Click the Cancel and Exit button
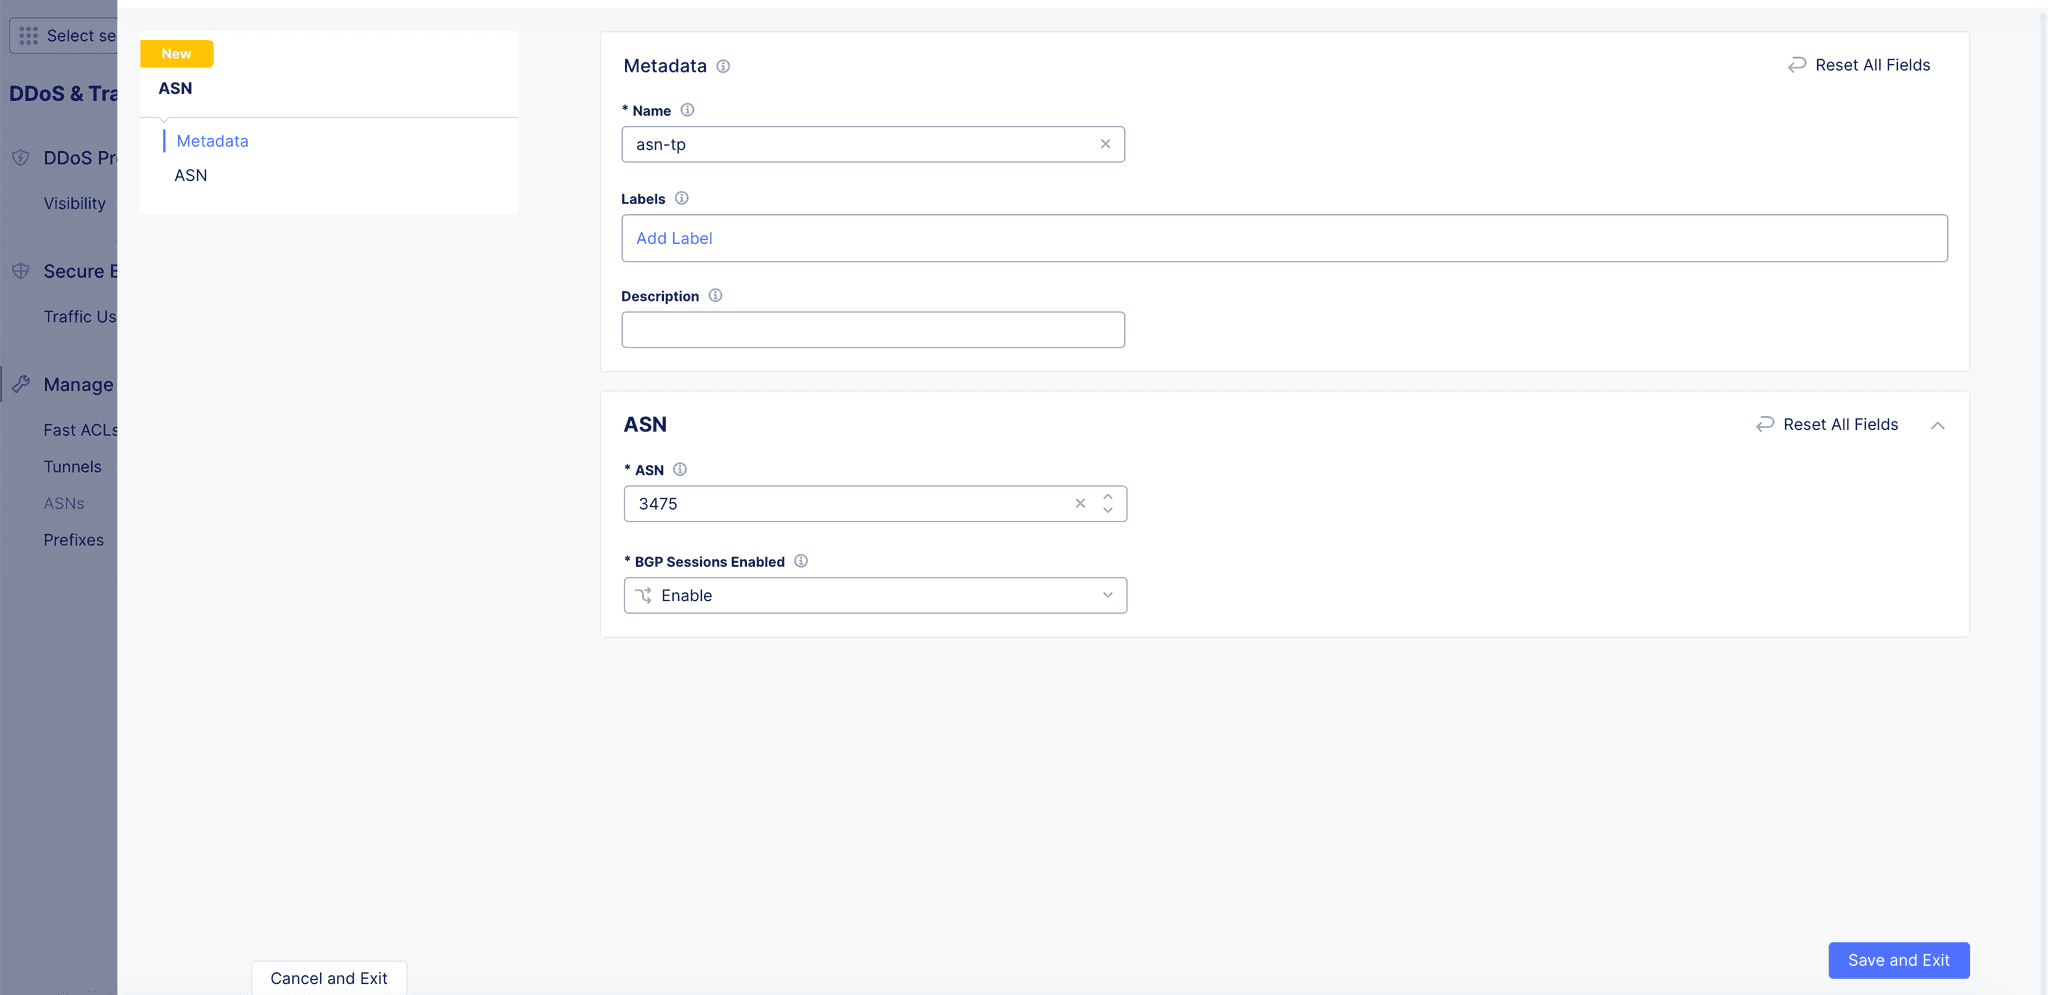This screenshot has height=995, width=2048. (328, 978)
